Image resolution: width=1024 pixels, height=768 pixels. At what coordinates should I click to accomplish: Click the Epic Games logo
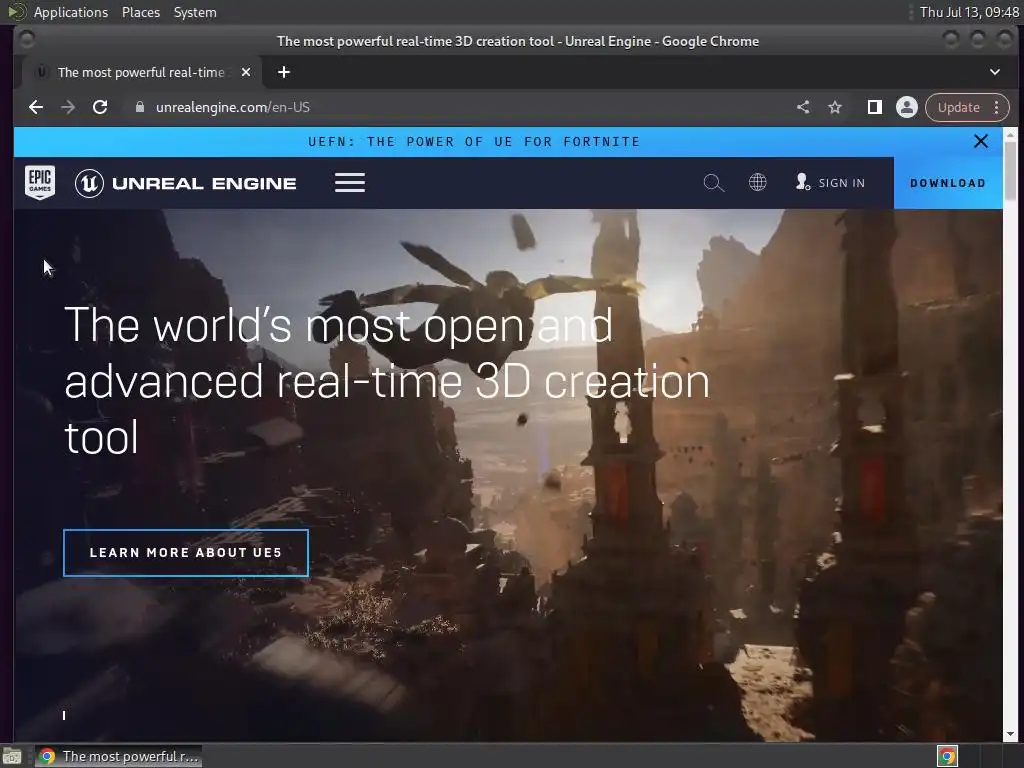pyautogui.click(x=40, y=182)
